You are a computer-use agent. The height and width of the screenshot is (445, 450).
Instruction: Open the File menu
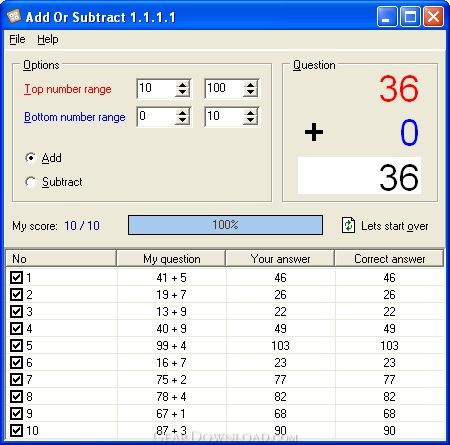tap(17, 39)
